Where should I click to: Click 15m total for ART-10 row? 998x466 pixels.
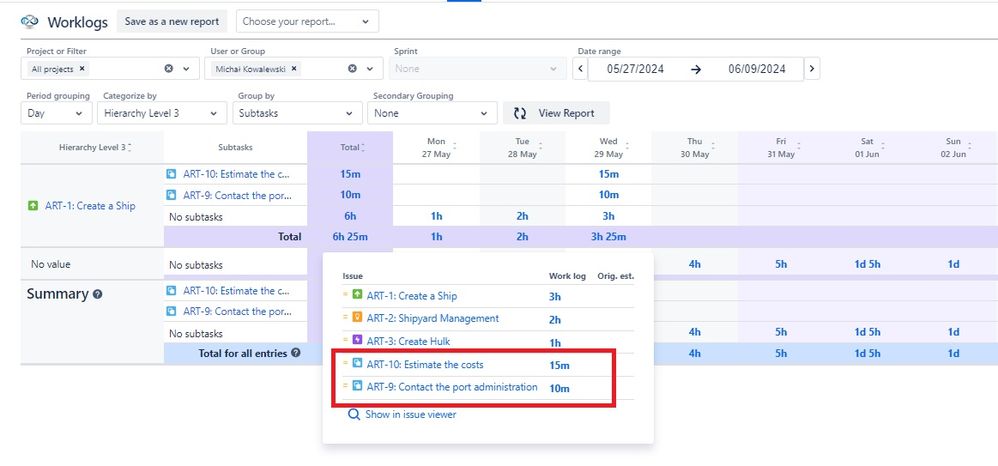350,174
